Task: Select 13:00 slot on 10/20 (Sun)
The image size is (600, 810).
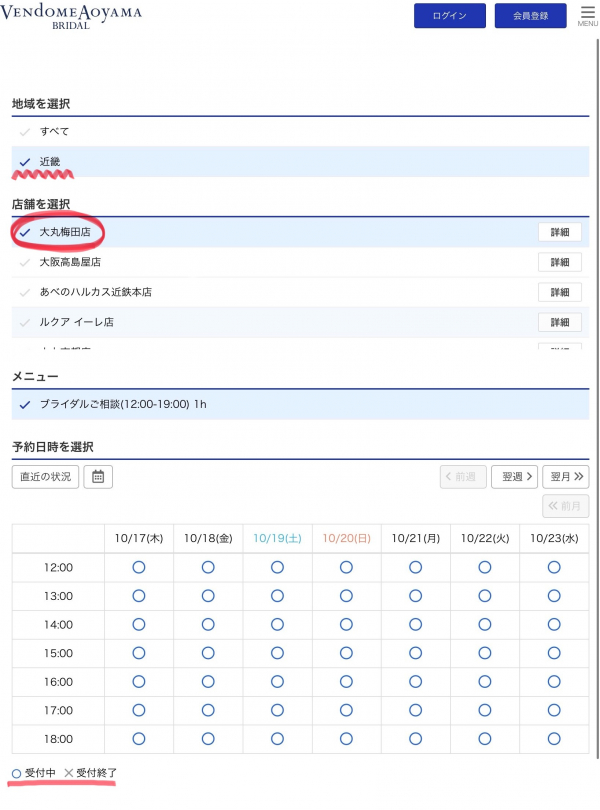Action: 346,596
